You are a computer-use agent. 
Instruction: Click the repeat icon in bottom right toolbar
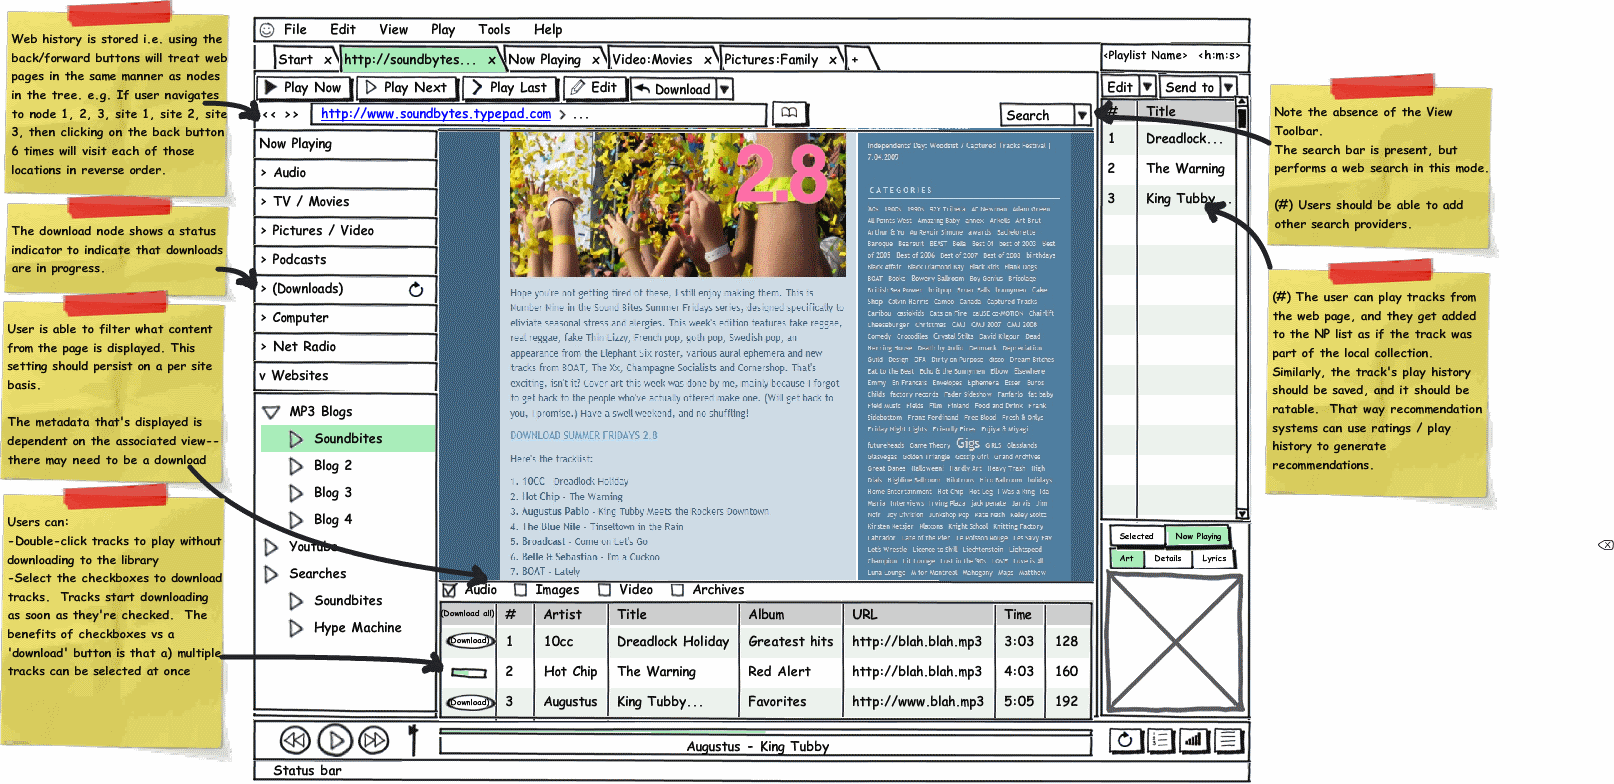(x=1125, y=740)
